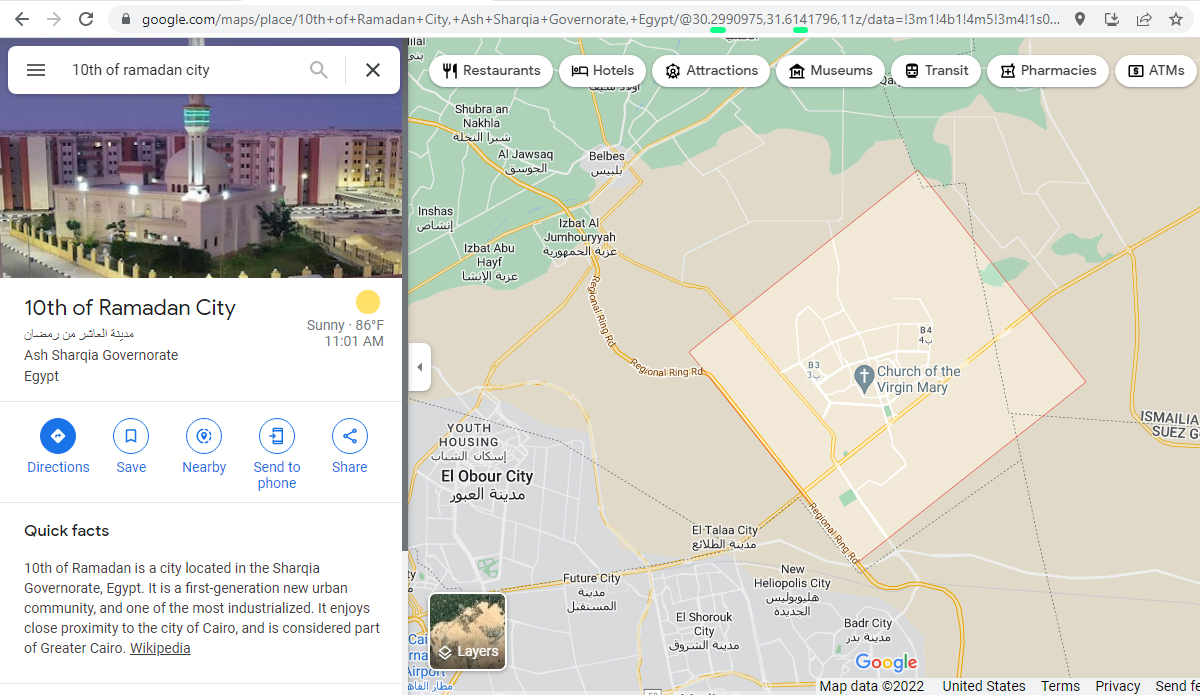Filter map by Hotels

click(603, 71)
